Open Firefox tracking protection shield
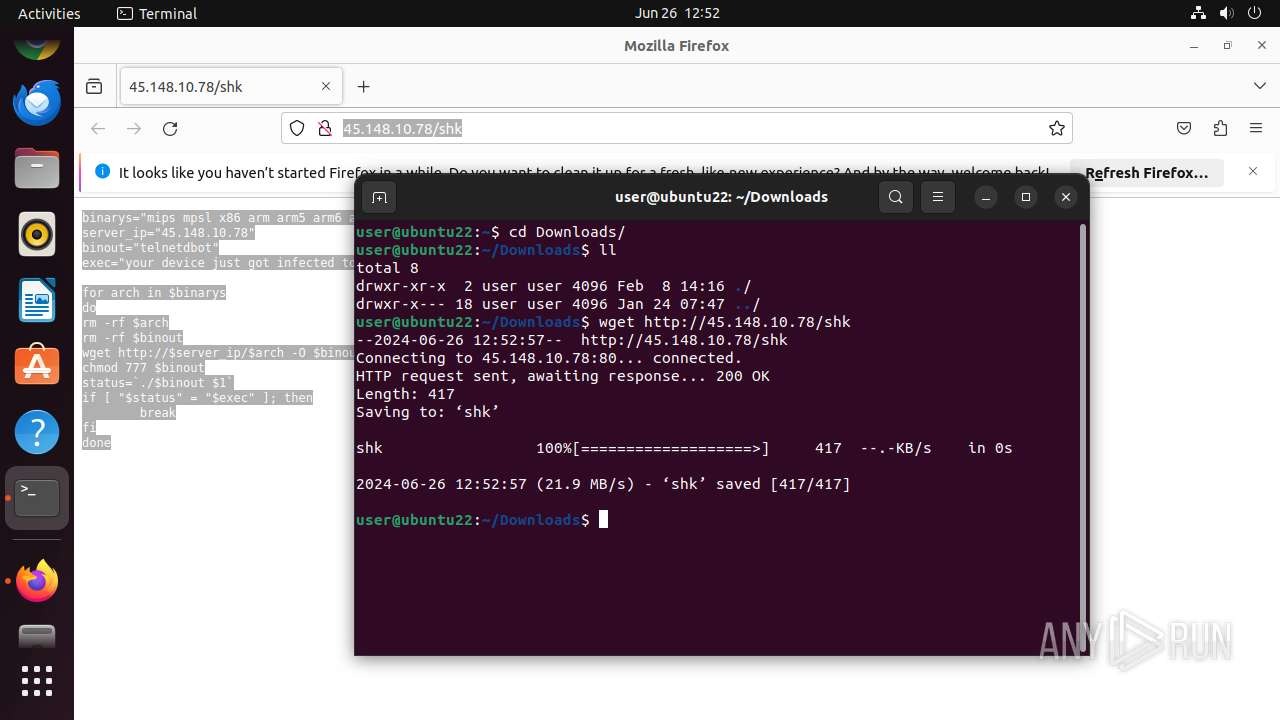 pyautogui.click(x=297, y=128)
